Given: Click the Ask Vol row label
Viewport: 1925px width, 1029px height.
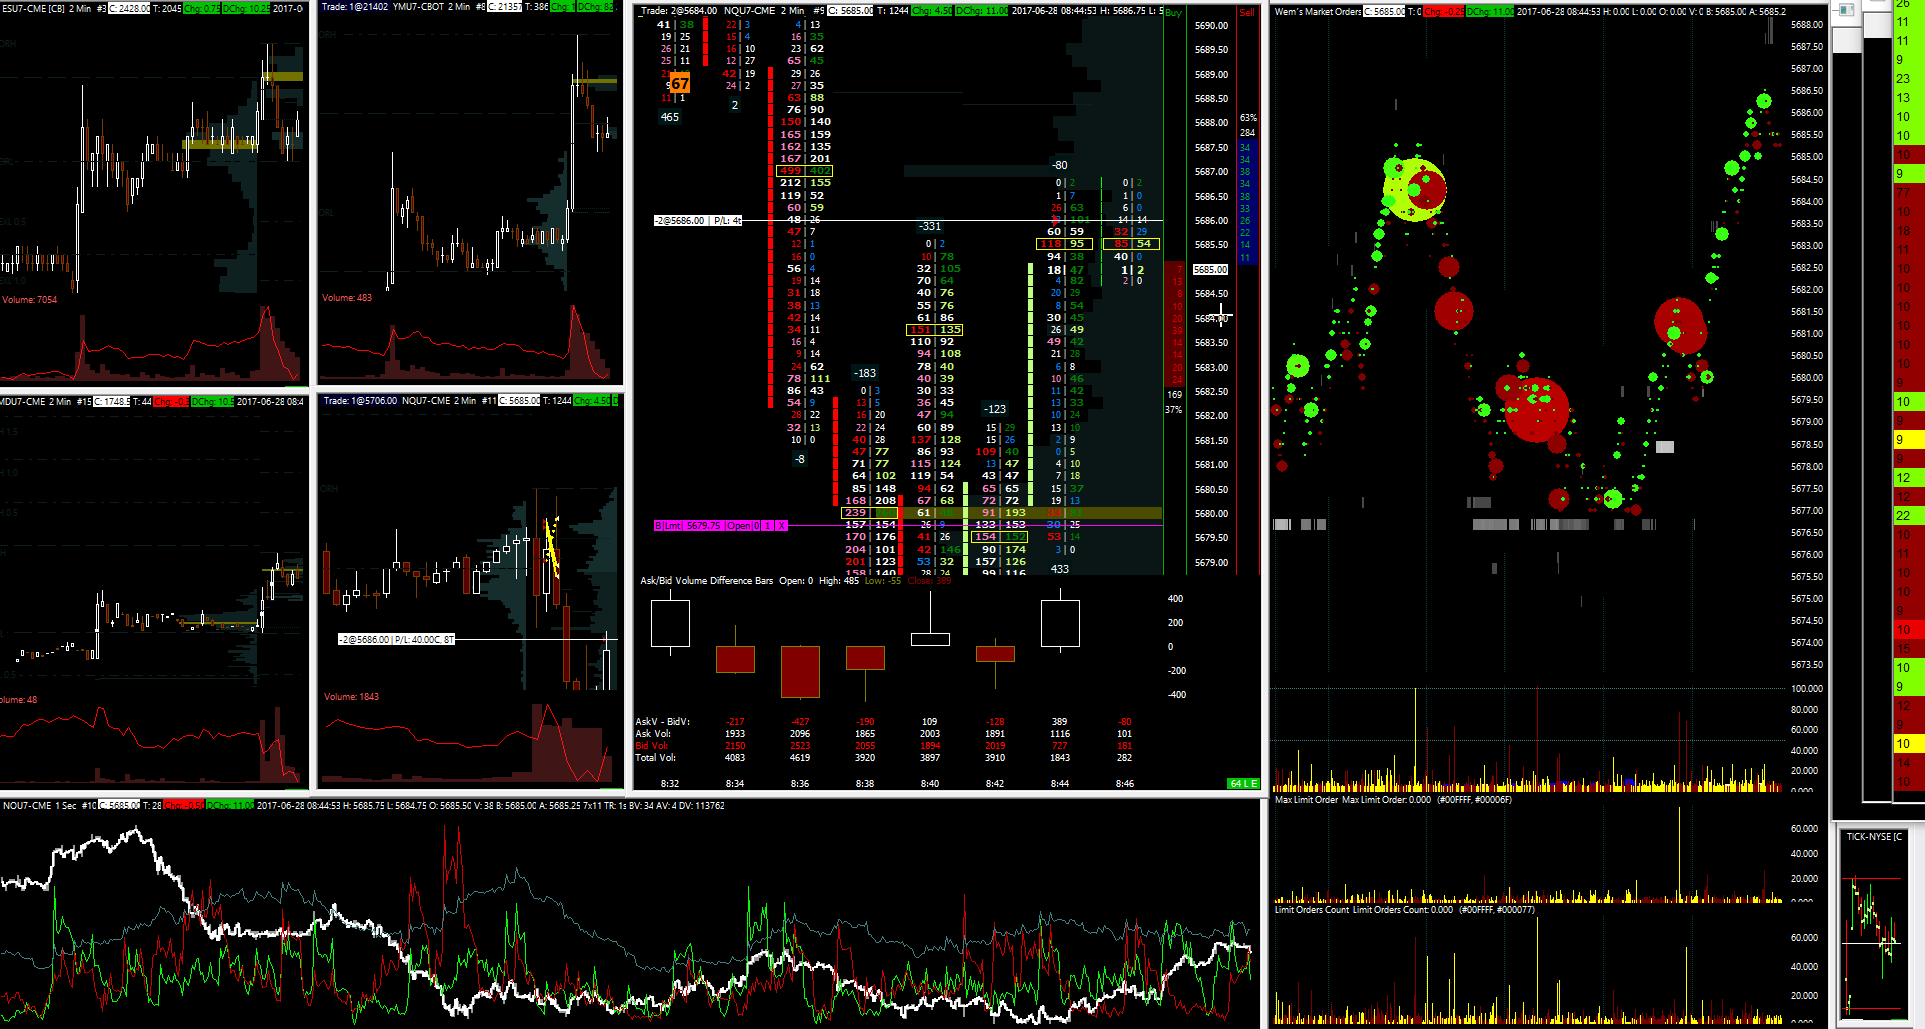Looking at the screenshot, I should coord(653,733).
